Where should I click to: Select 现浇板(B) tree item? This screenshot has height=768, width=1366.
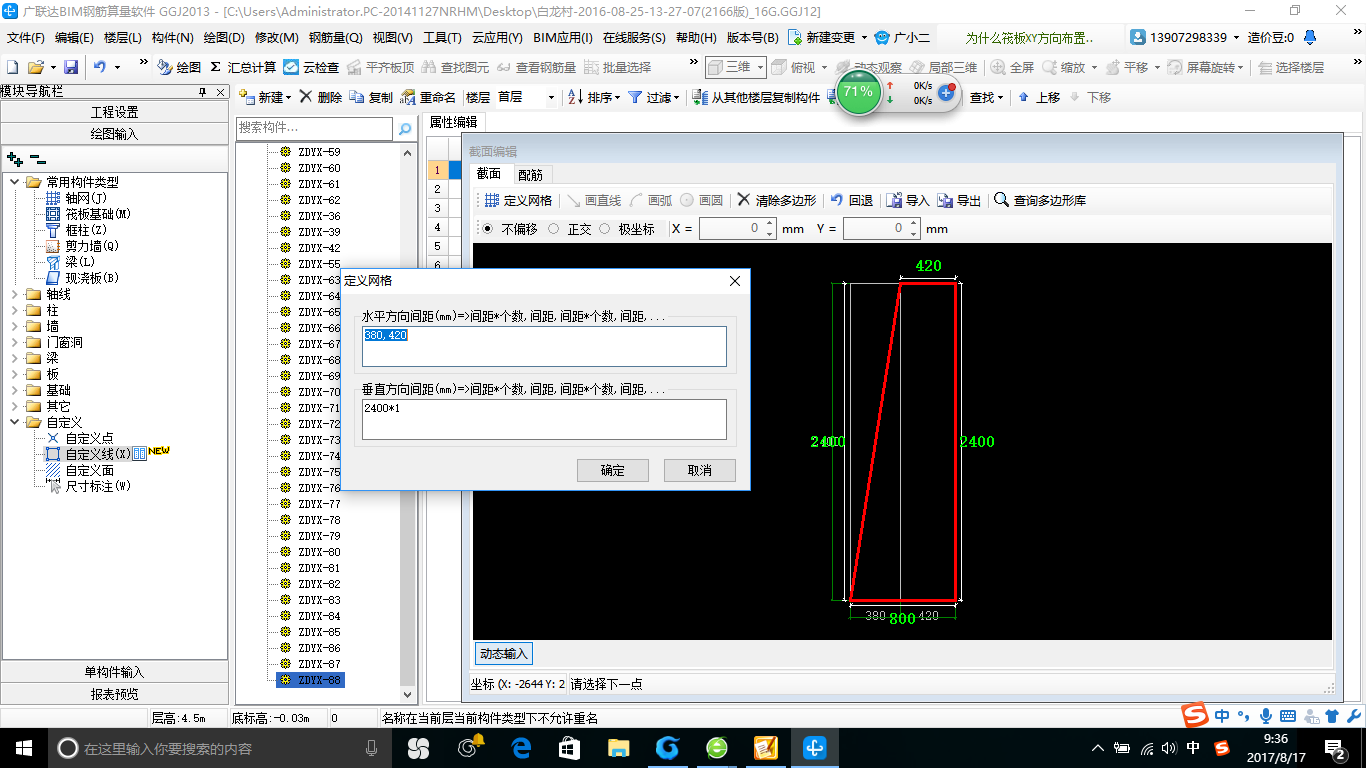pos(83,278)
